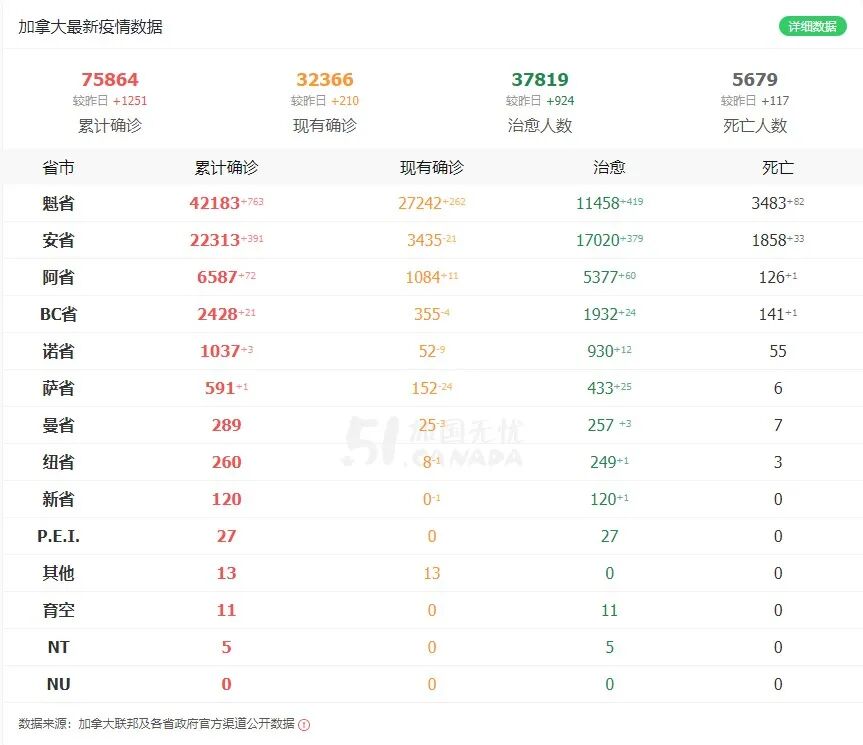Select the BC省 row label
The width and height of the screenshot is (863, 745).
(58, 314)
